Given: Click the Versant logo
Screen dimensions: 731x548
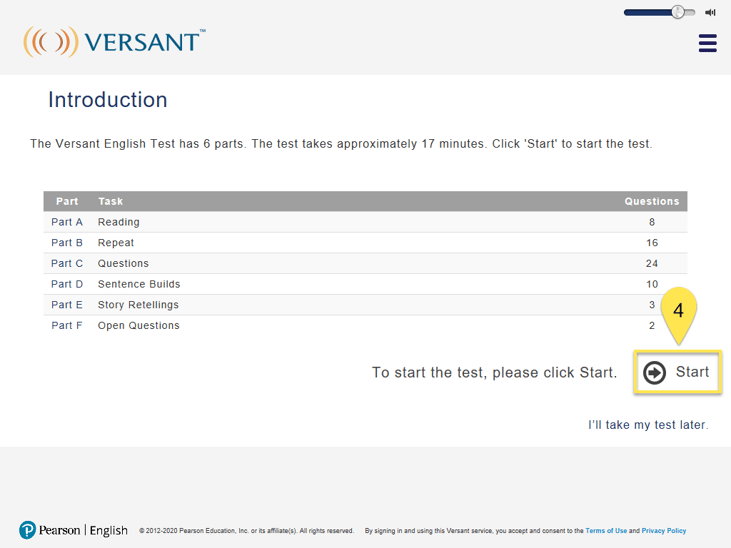Looking at the screenshot, I should (x=115, y=42).
